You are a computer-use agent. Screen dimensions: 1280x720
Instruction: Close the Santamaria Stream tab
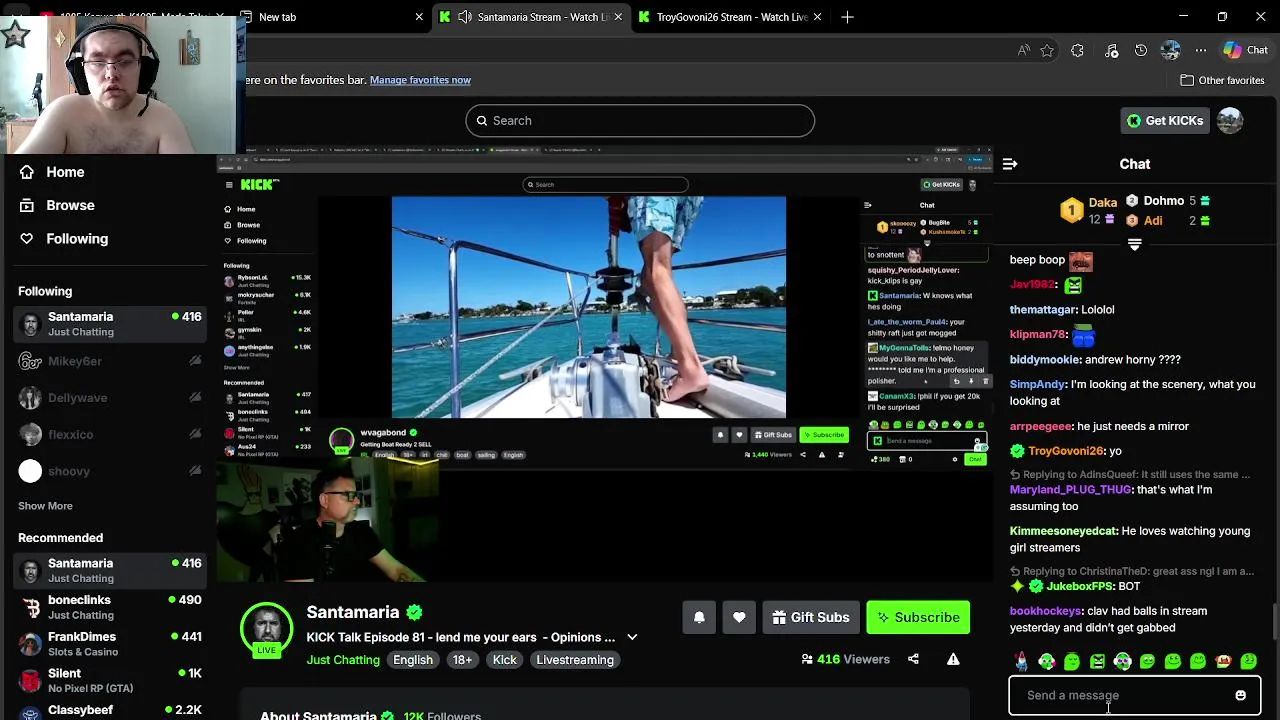[x=619, y=17]
